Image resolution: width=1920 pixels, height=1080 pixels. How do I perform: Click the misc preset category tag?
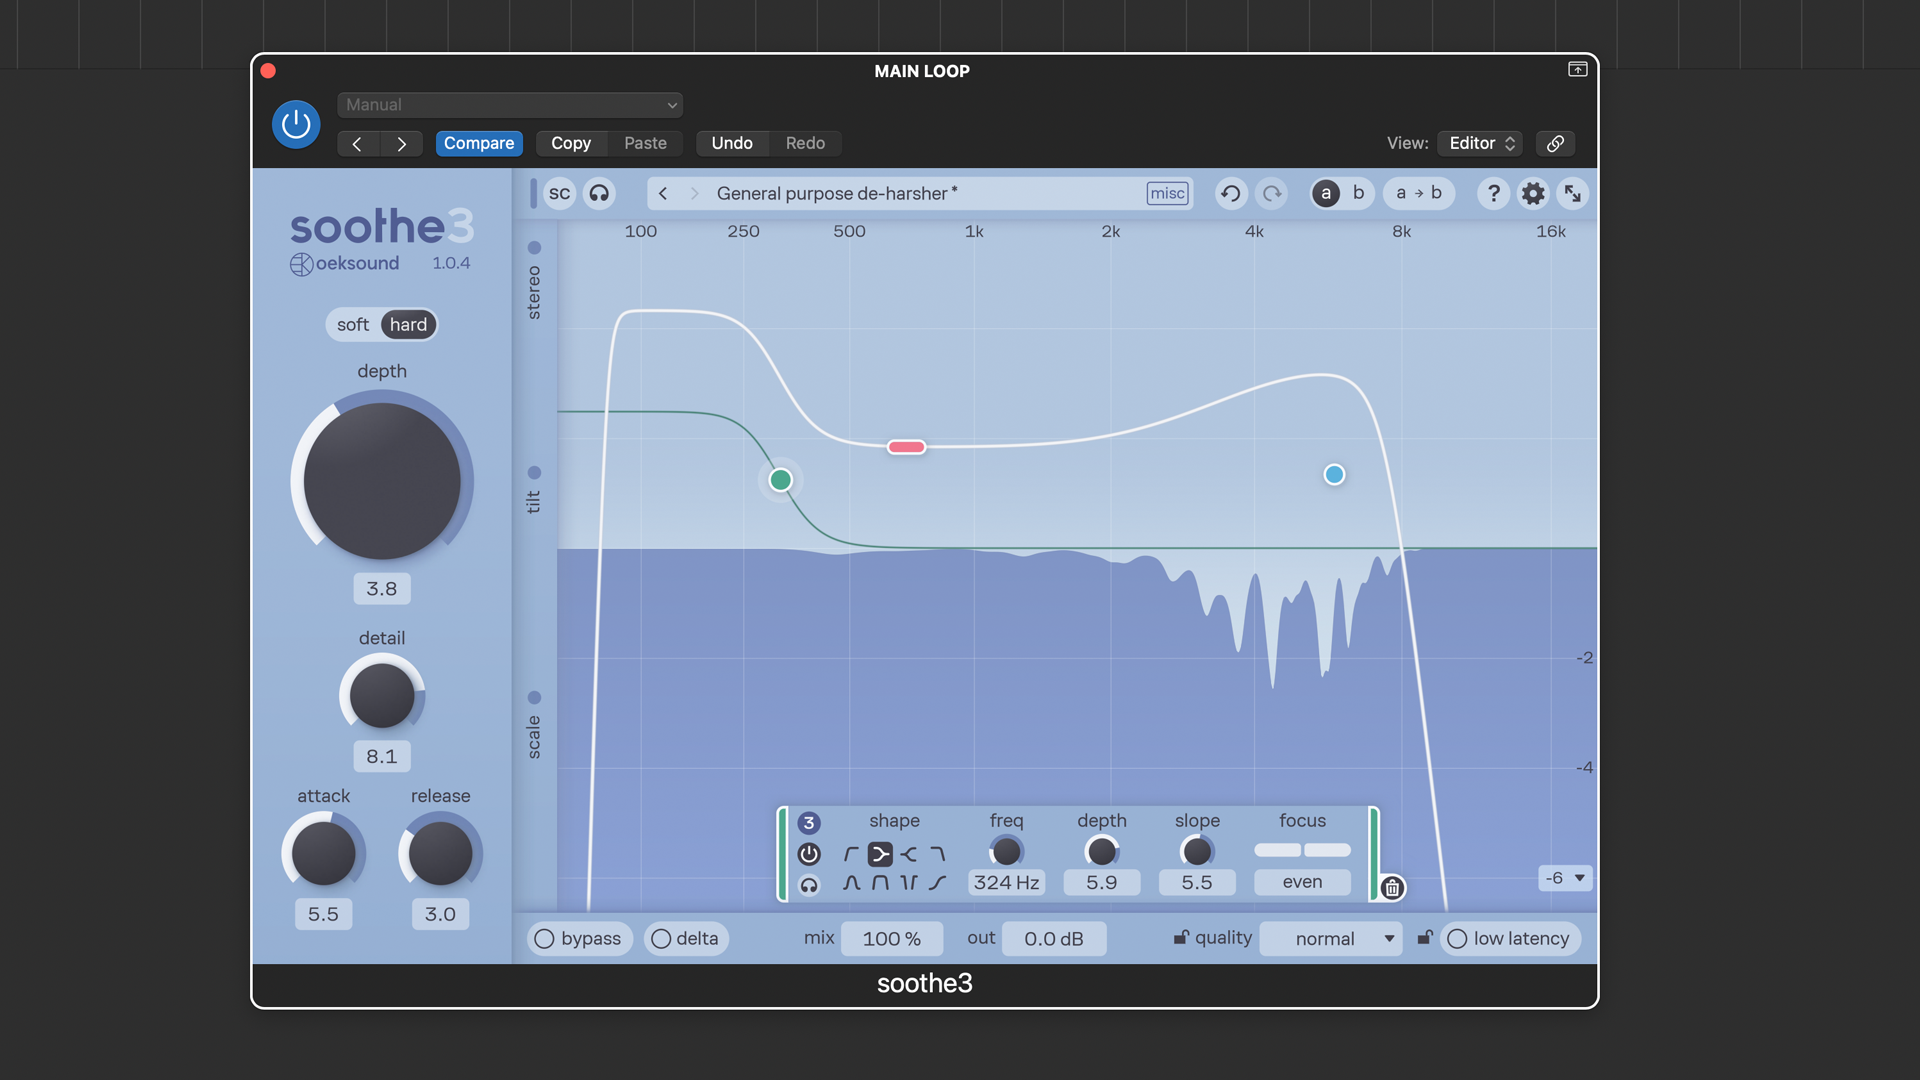[1167, 194]
